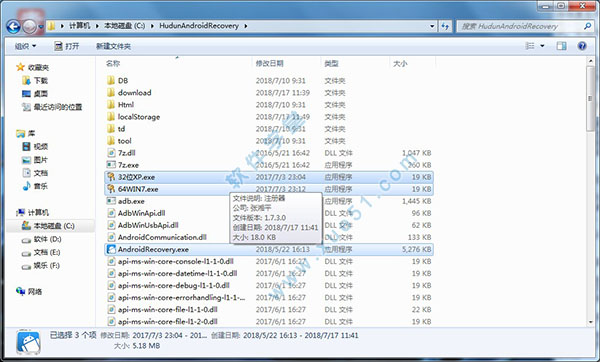Open the address bar history dropdown

pyautogui.click(x=432, y=26)
